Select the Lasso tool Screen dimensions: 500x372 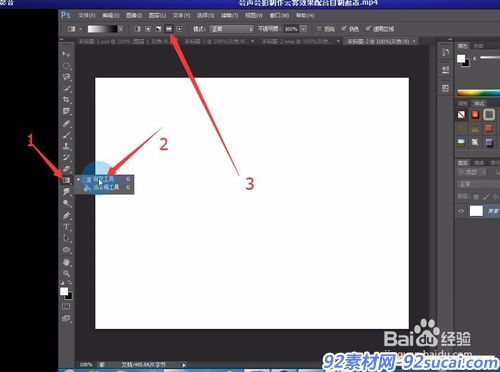pyautogui.click(x=66, y=77)
